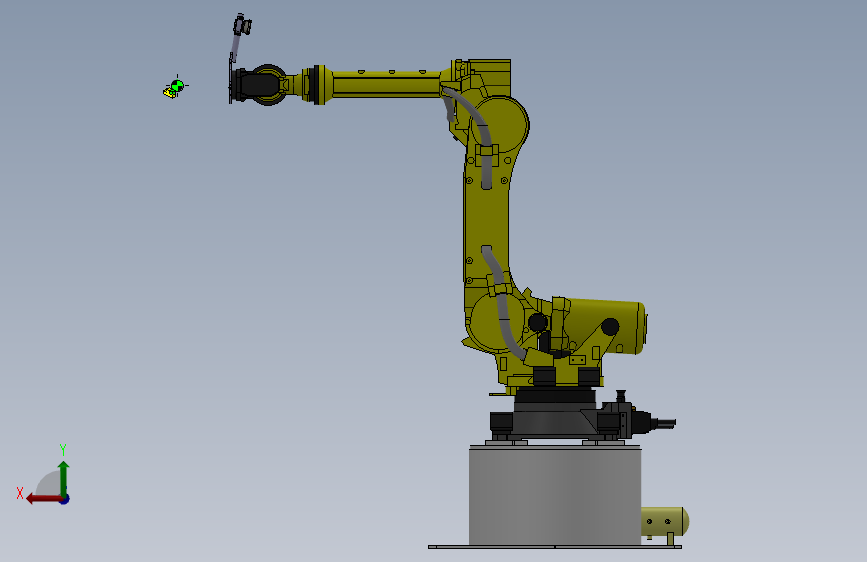Click the green Y axis arrow of the triad
This screenshot has height=562, width=867.
(64, 478)
